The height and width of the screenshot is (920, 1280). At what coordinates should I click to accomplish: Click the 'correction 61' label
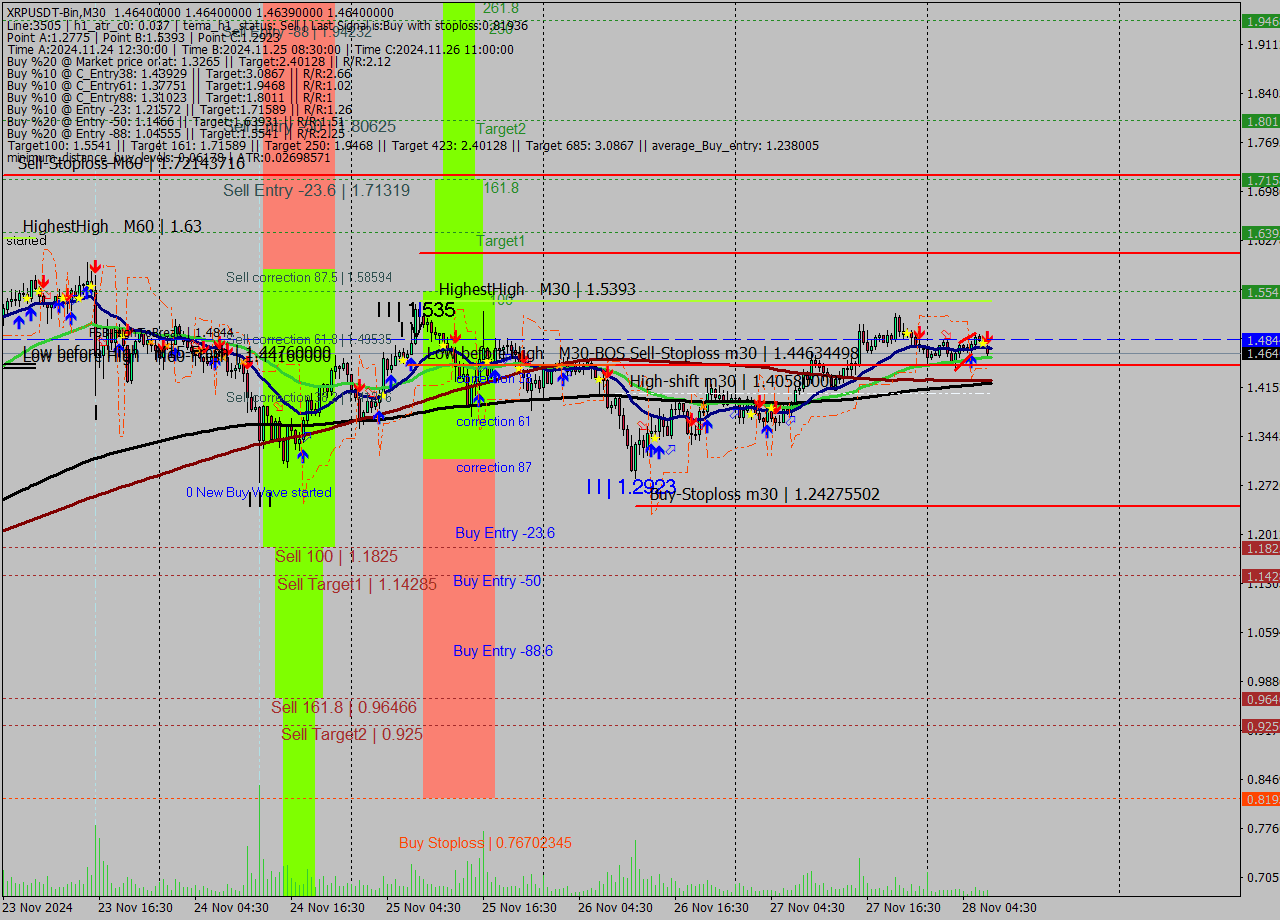(493, 421)
